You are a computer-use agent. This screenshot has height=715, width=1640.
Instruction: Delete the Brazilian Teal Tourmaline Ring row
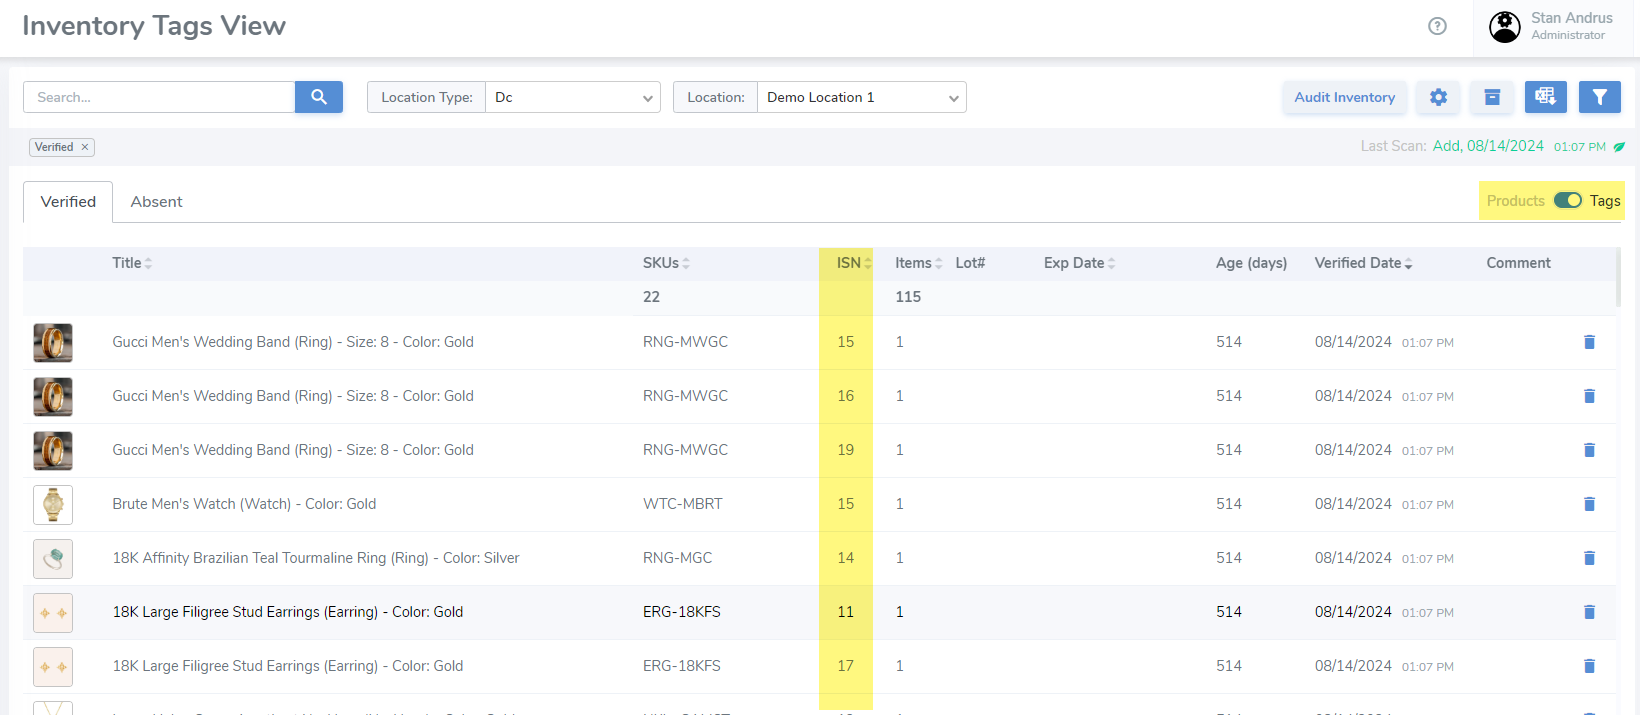point(1589,558)
